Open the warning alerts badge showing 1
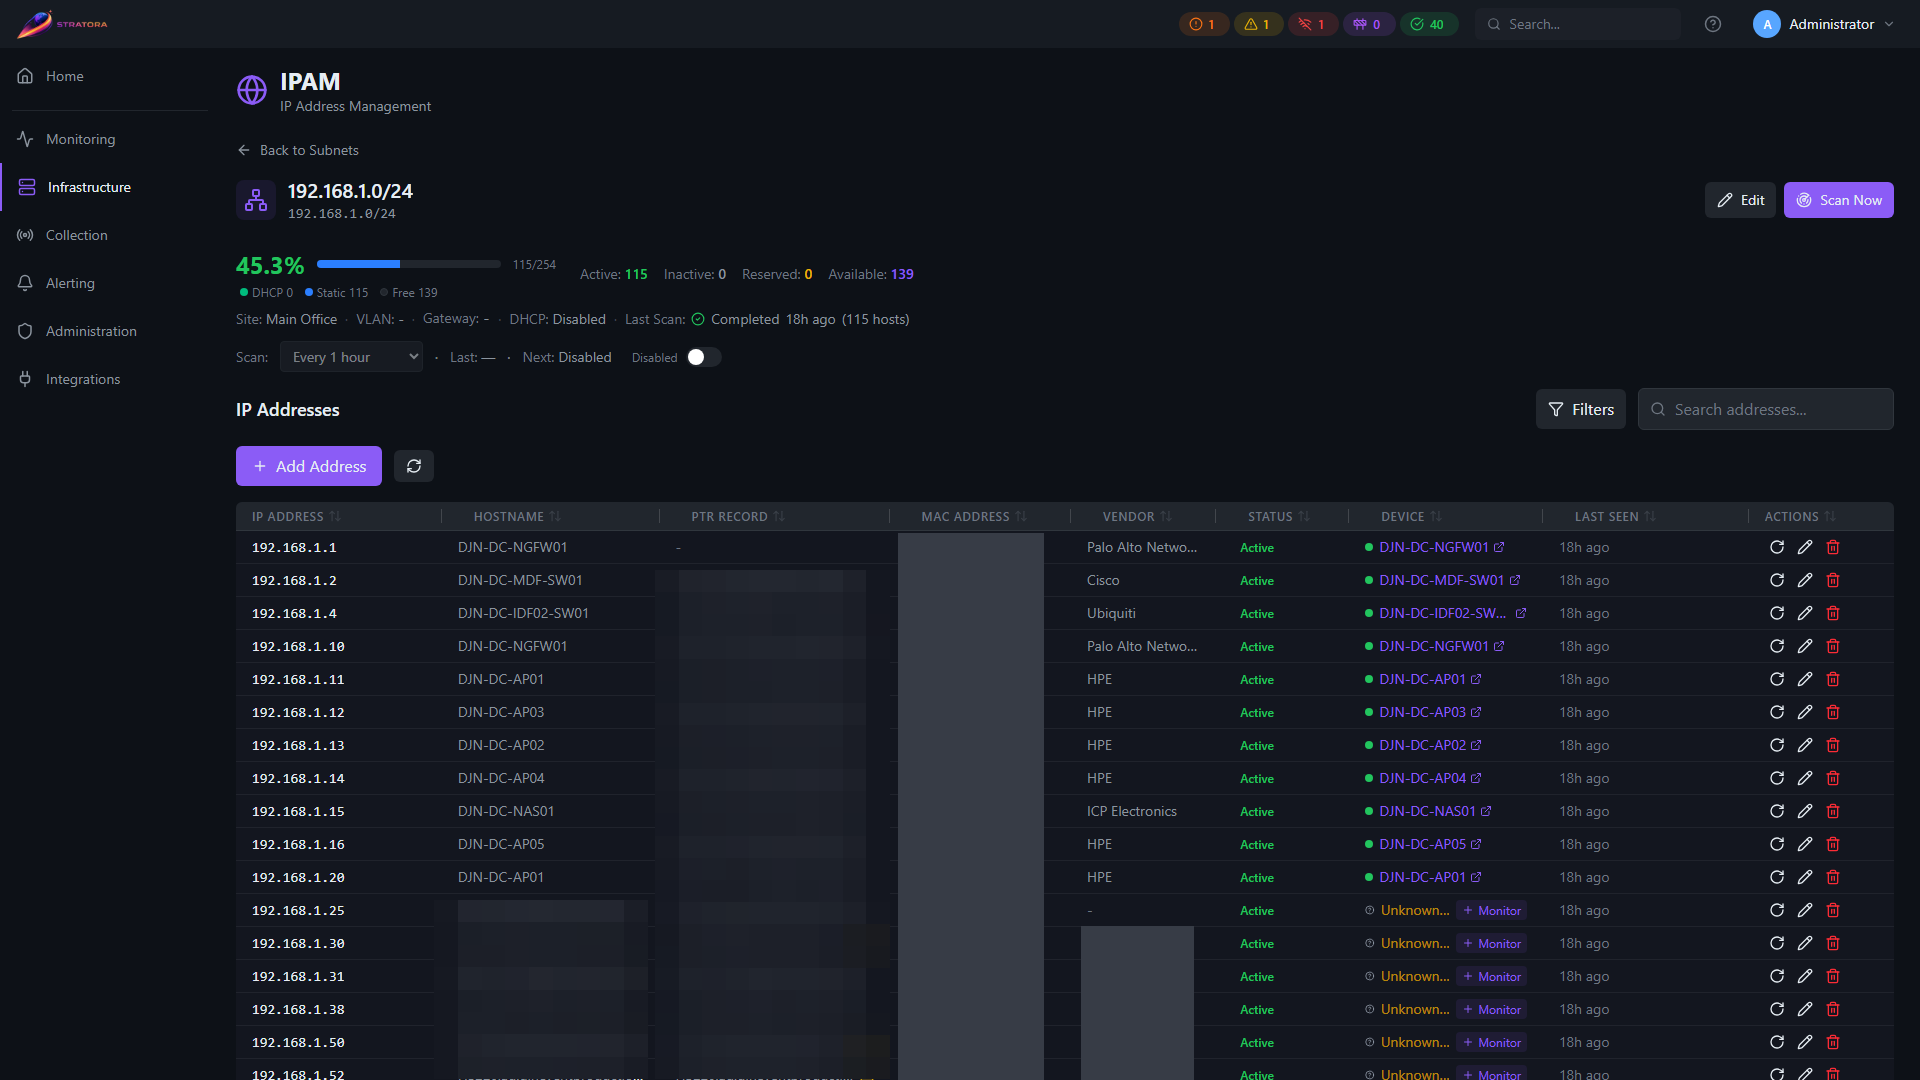Screen dimensions: 1920x1080 tap(1258, 24)
